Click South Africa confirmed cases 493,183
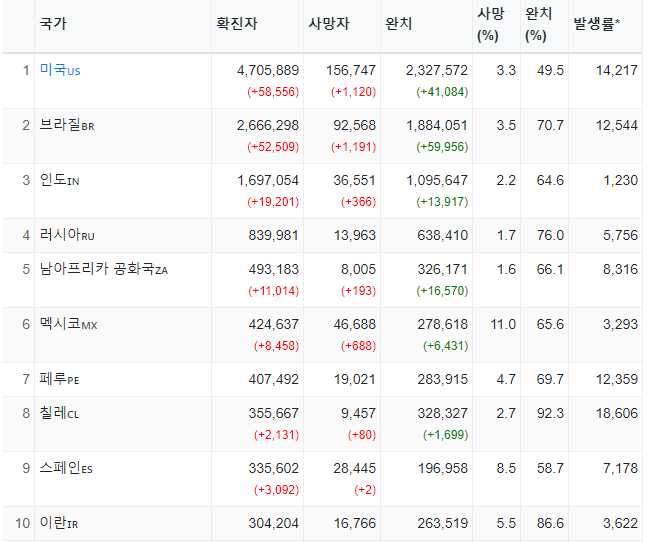Screen dimensions: 647x543 point(274,269)
